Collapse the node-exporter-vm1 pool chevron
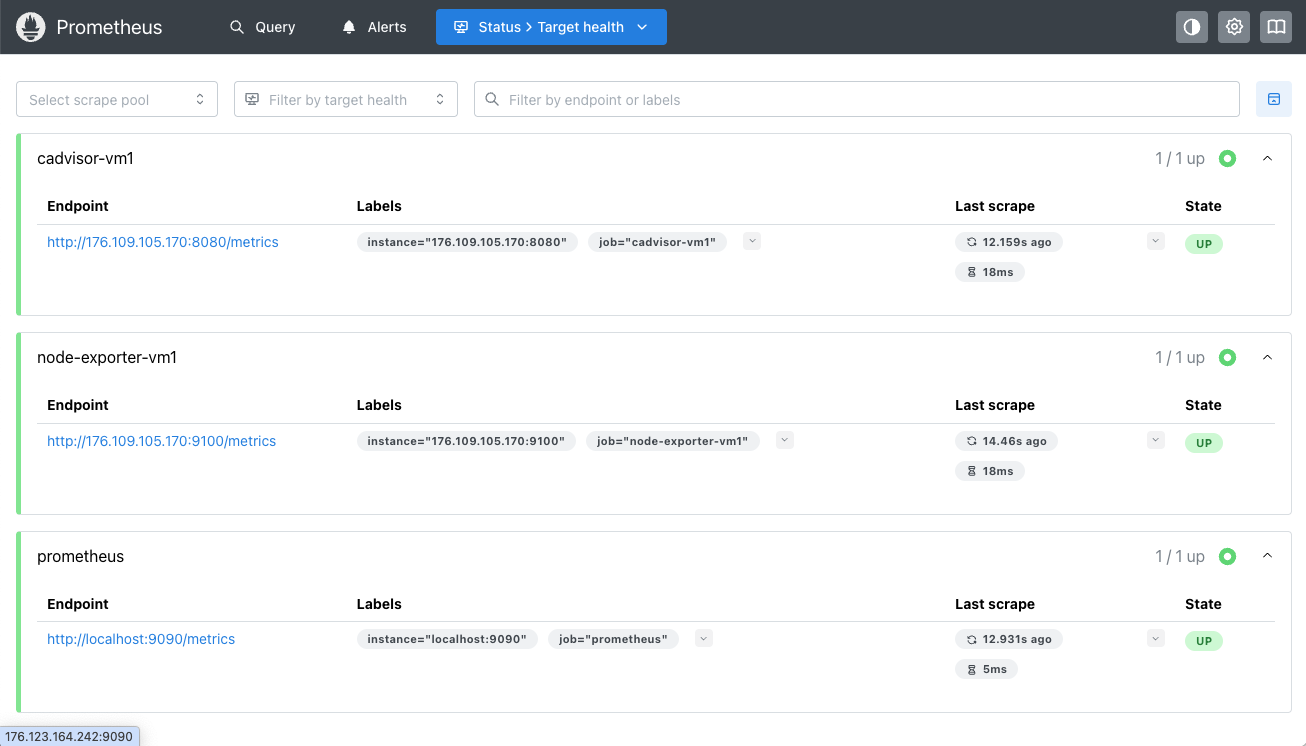 pos(1268,357)
